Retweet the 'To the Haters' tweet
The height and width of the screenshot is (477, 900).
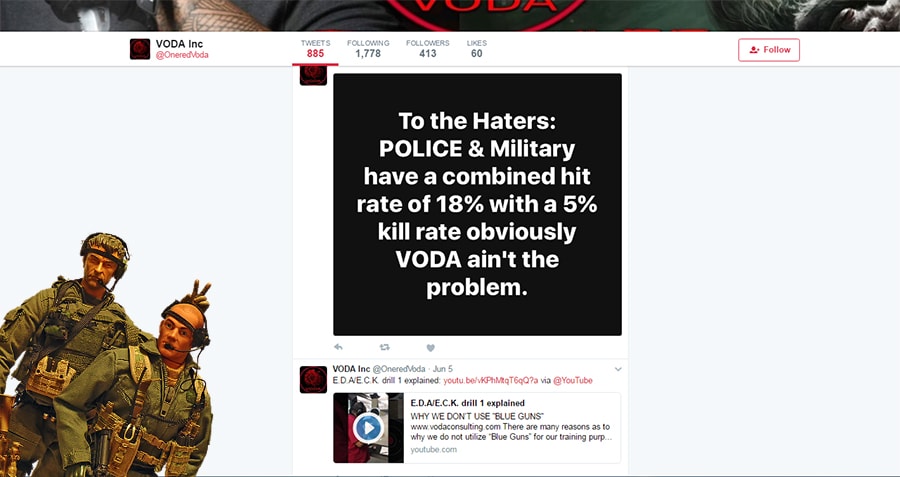[385, 347]
